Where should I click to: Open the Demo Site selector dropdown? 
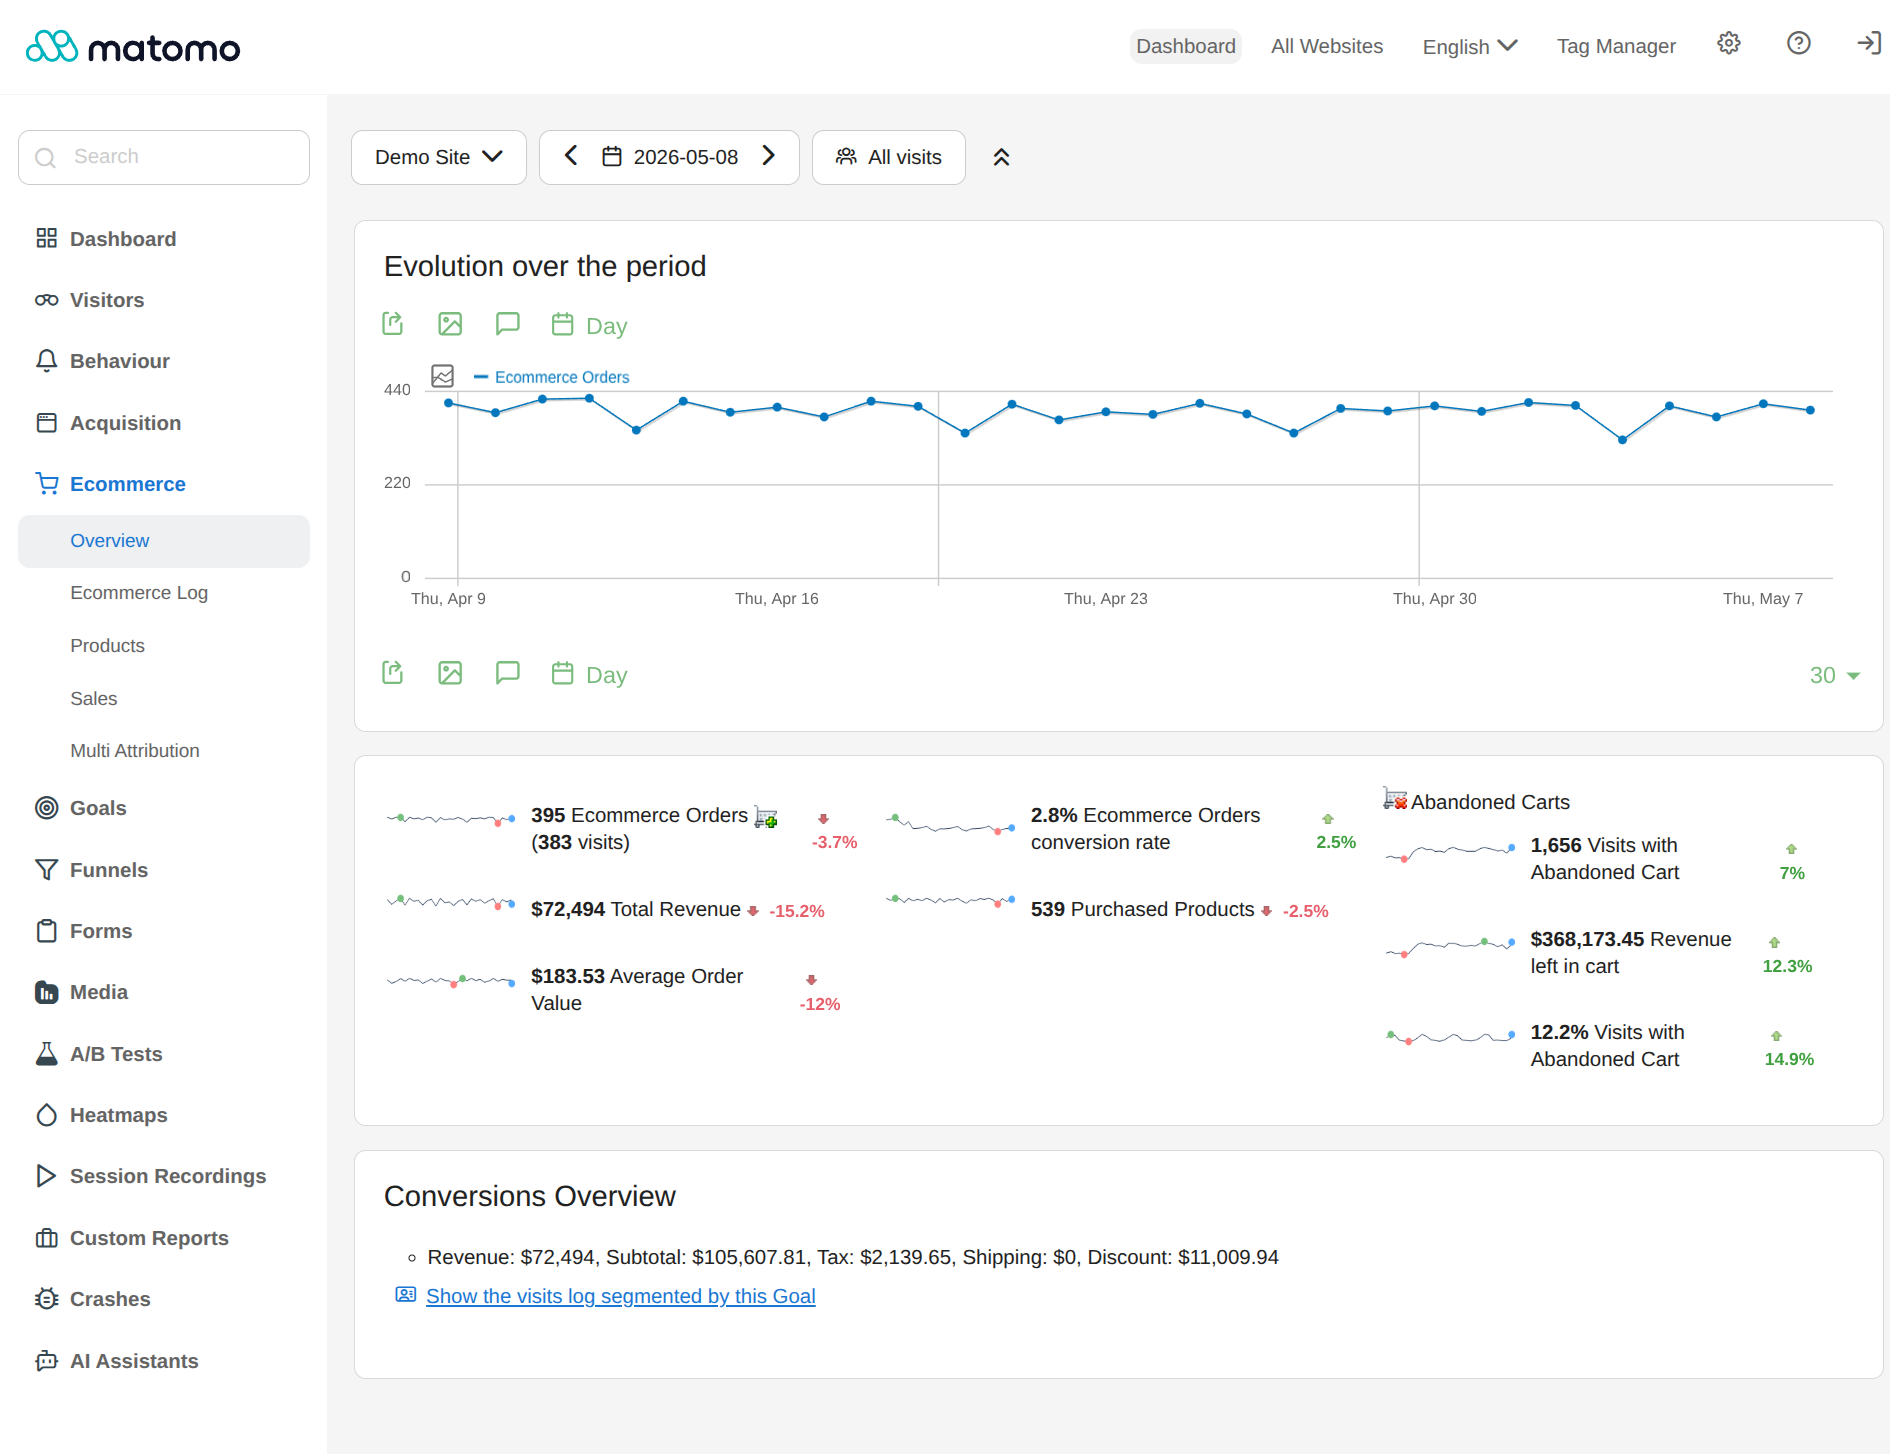pyautogui.click(x=438, y=157)
